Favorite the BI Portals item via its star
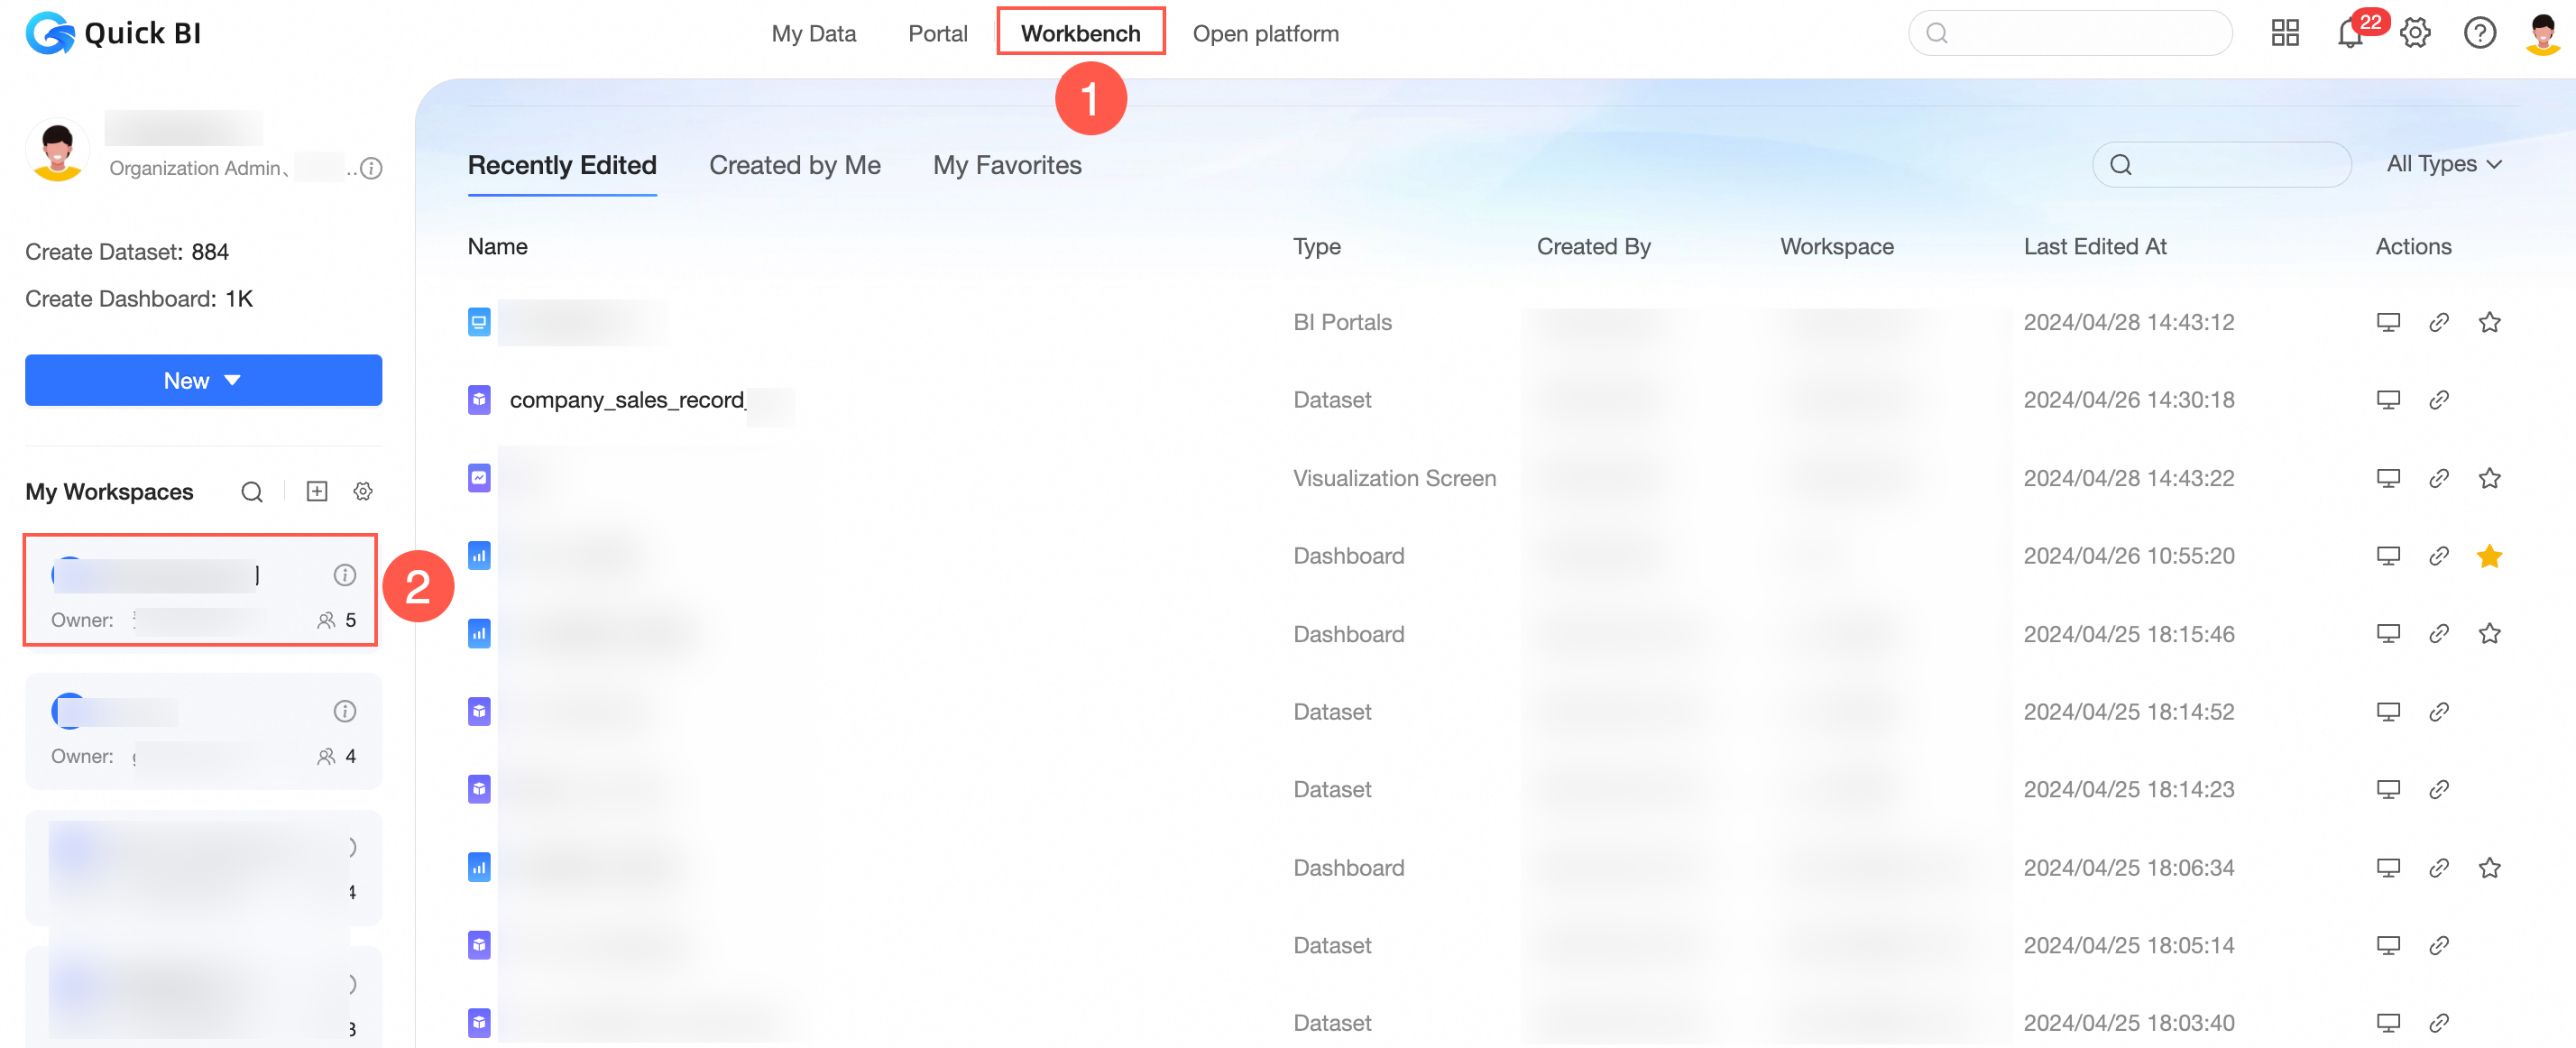Screen dimensions: 2576x1048 coord(2490,322)
